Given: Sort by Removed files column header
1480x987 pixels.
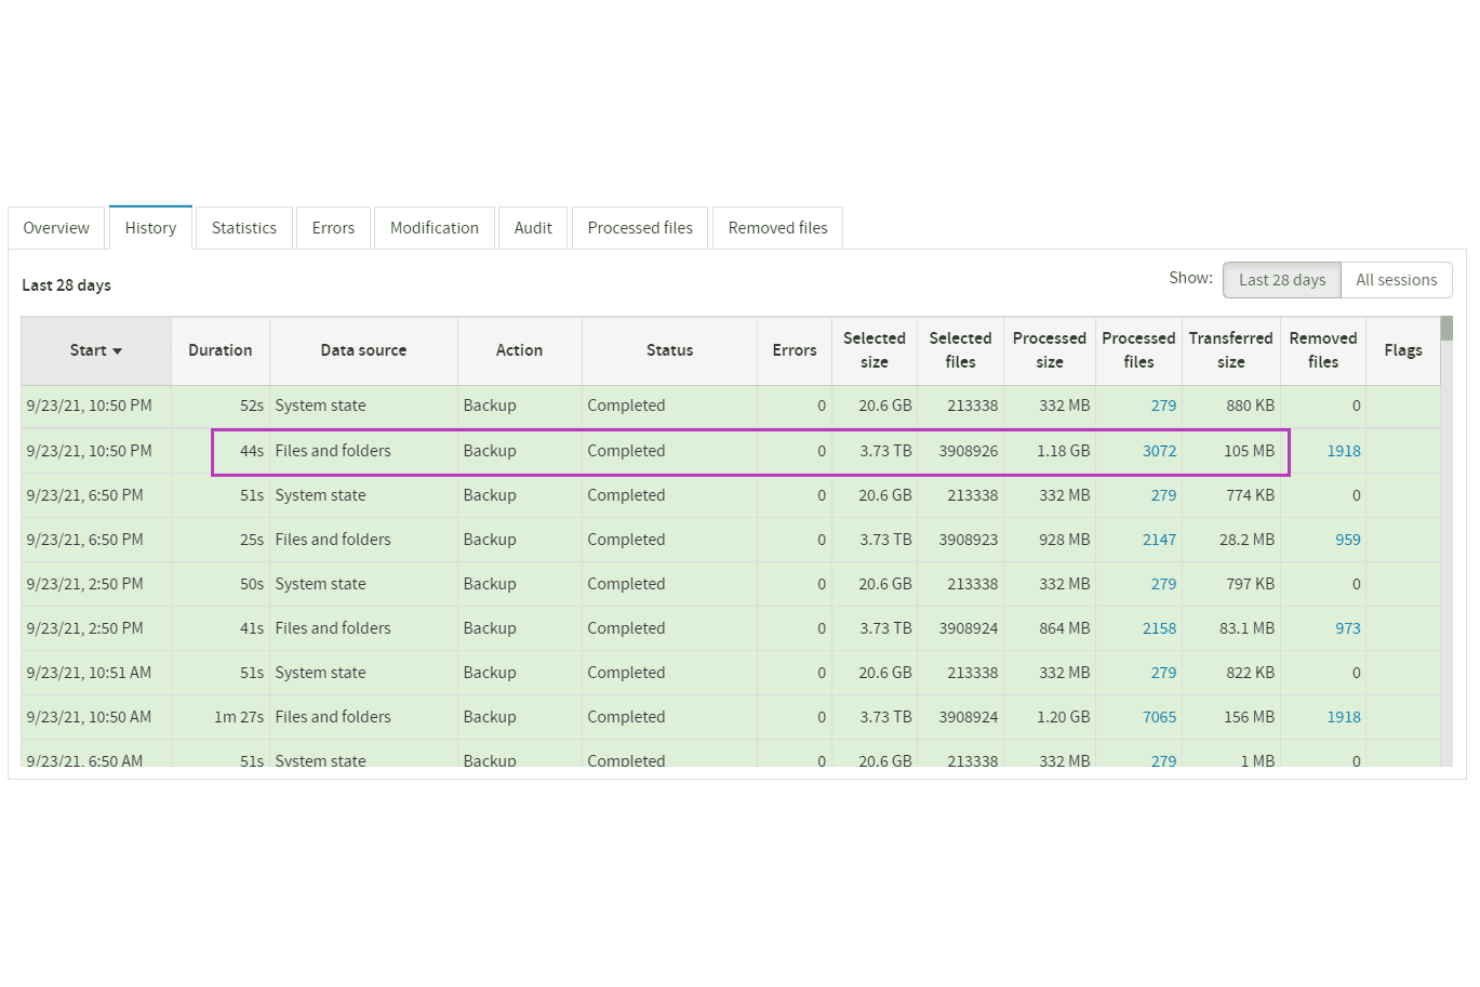Looking at the screenshot, I should pyautogui.click(x=1323, y=350).
